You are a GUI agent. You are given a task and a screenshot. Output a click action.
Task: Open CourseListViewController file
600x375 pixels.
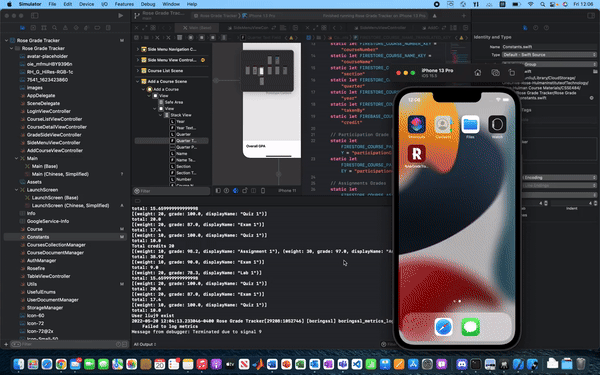coord(54,119)
